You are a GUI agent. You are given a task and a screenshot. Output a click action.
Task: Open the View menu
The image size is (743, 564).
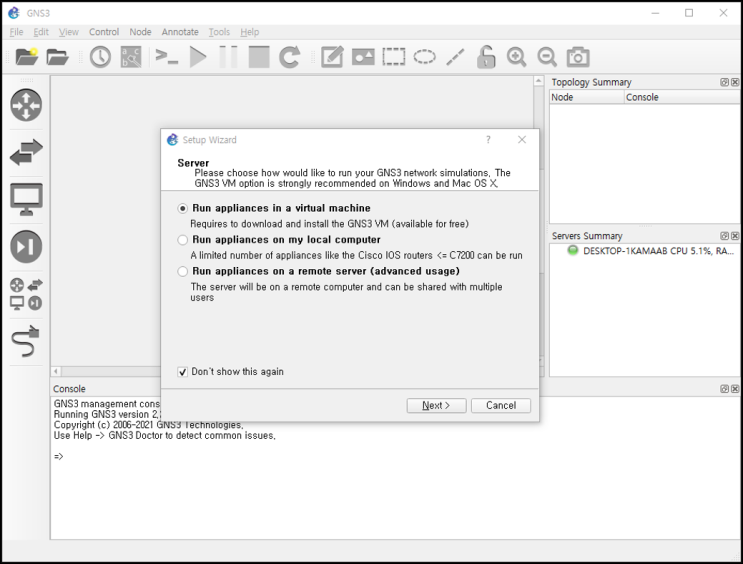[x=69, y=32]
